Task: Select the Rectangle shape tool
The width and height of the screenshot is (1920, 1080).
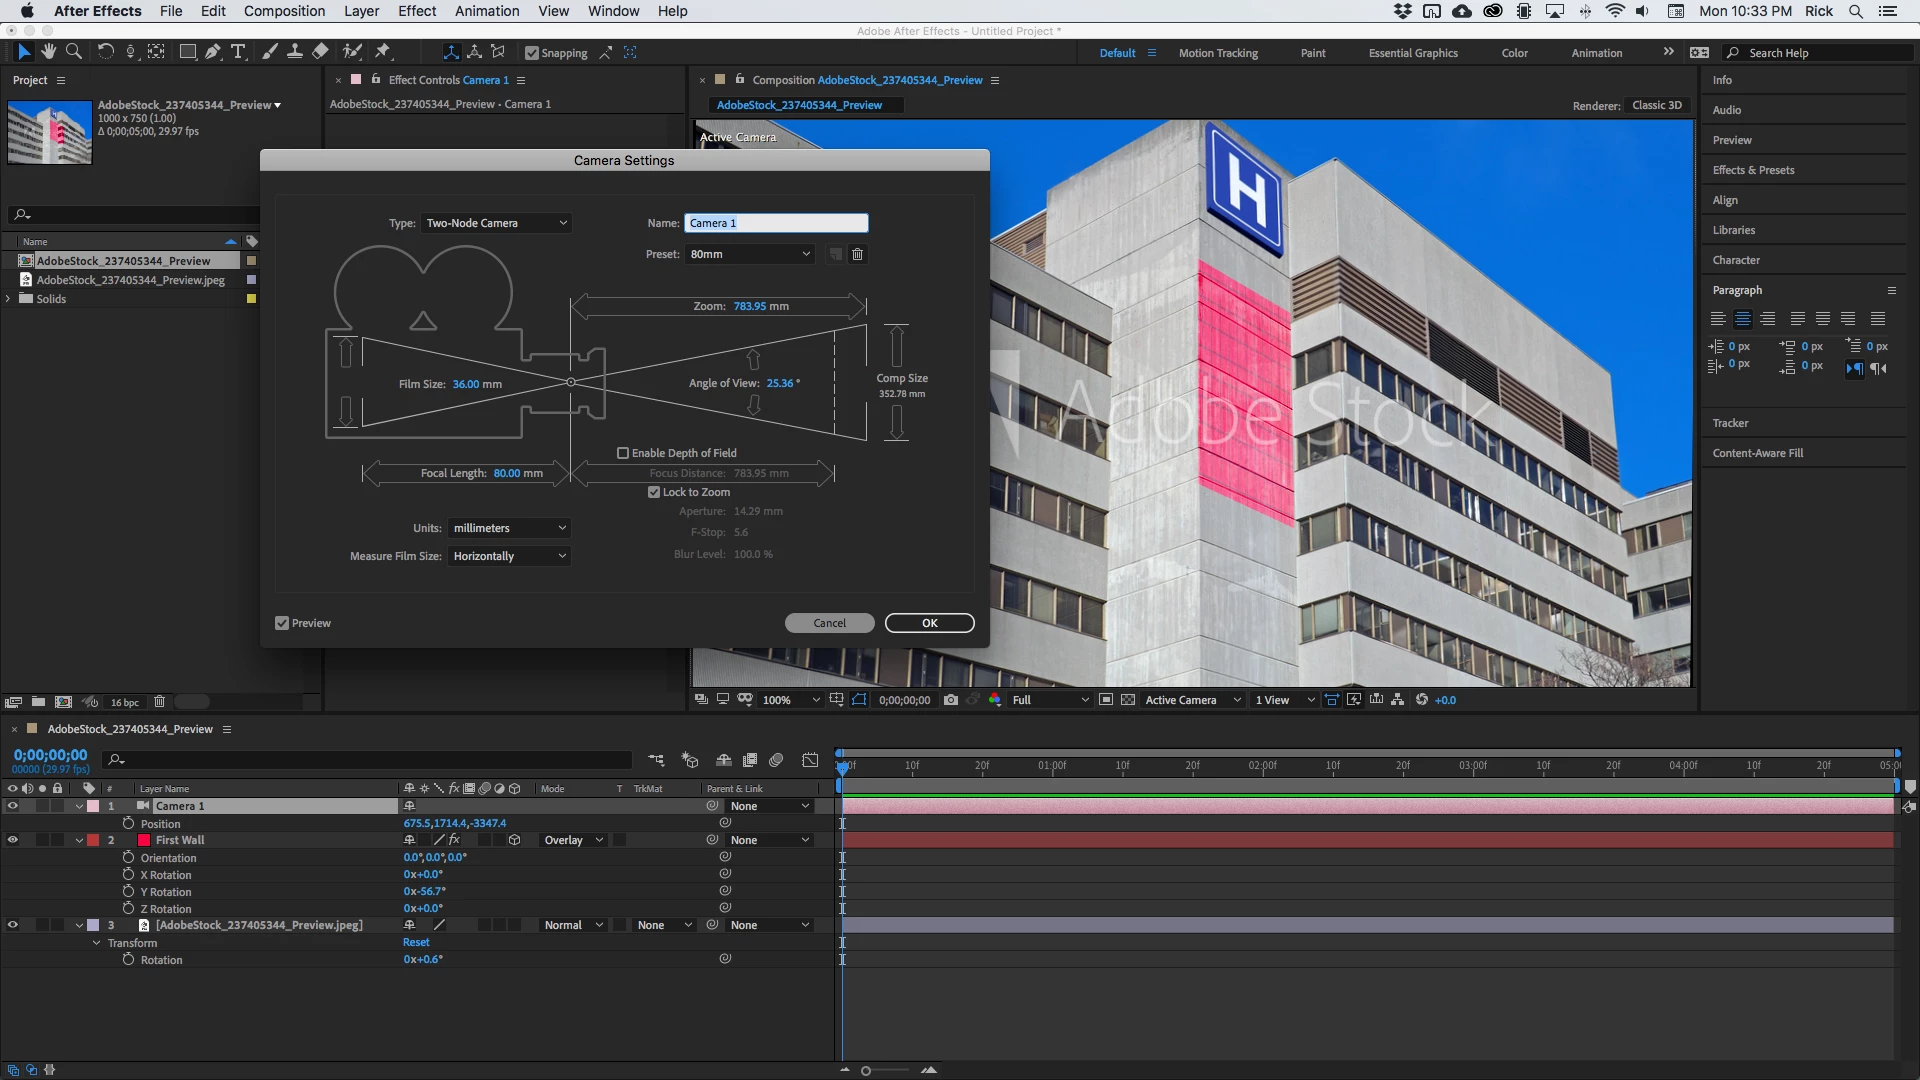Action: point(187,52)
